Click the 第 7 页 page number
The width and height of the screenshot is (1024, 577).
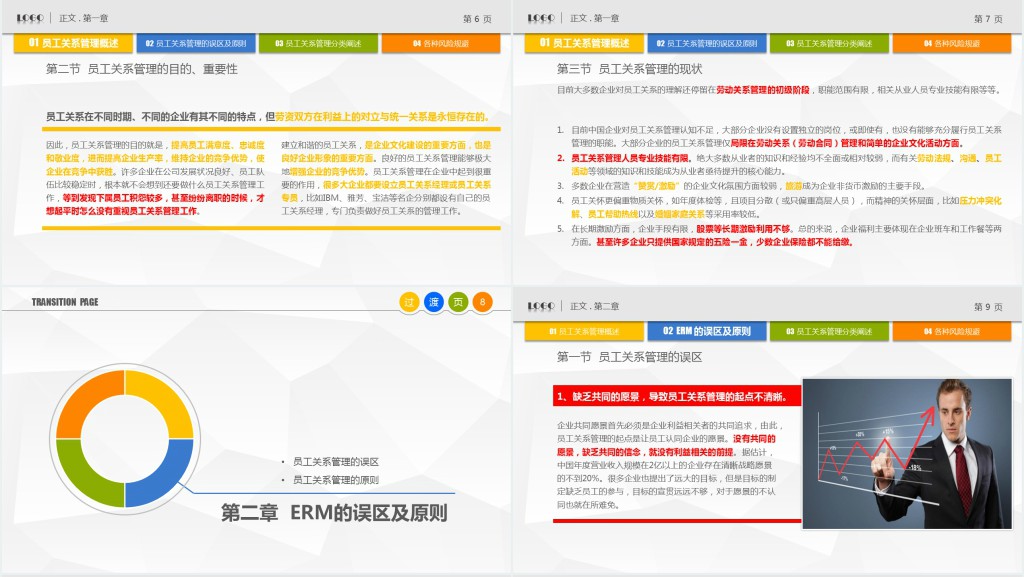pyautogui.click(x=988, y=19)
